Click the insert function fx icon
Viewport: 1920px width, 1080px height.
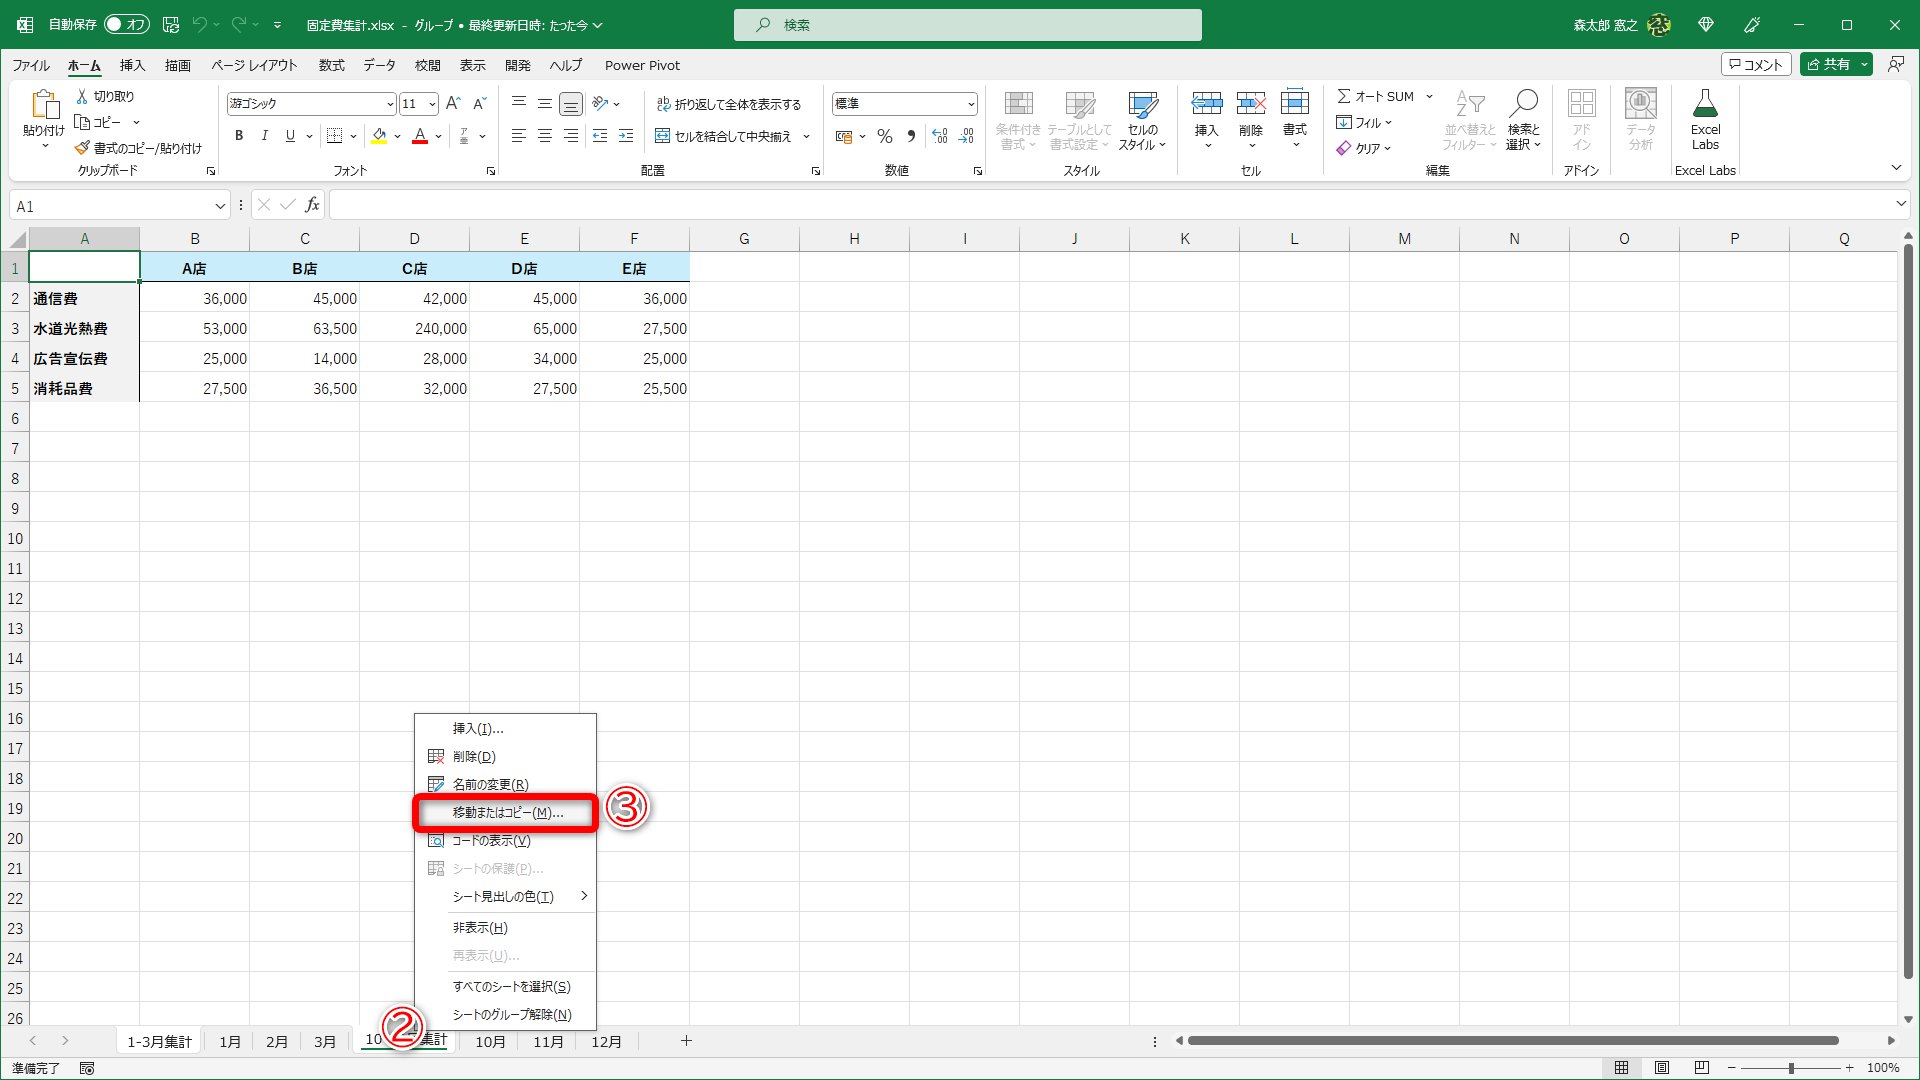pyautogui.click(x=312, y=205)
